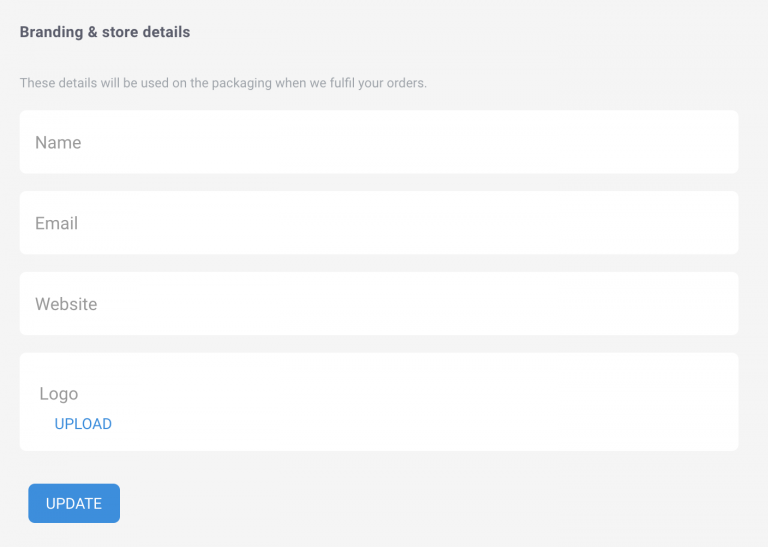Choose UPLOAD under the Logo label

(83, 424)
